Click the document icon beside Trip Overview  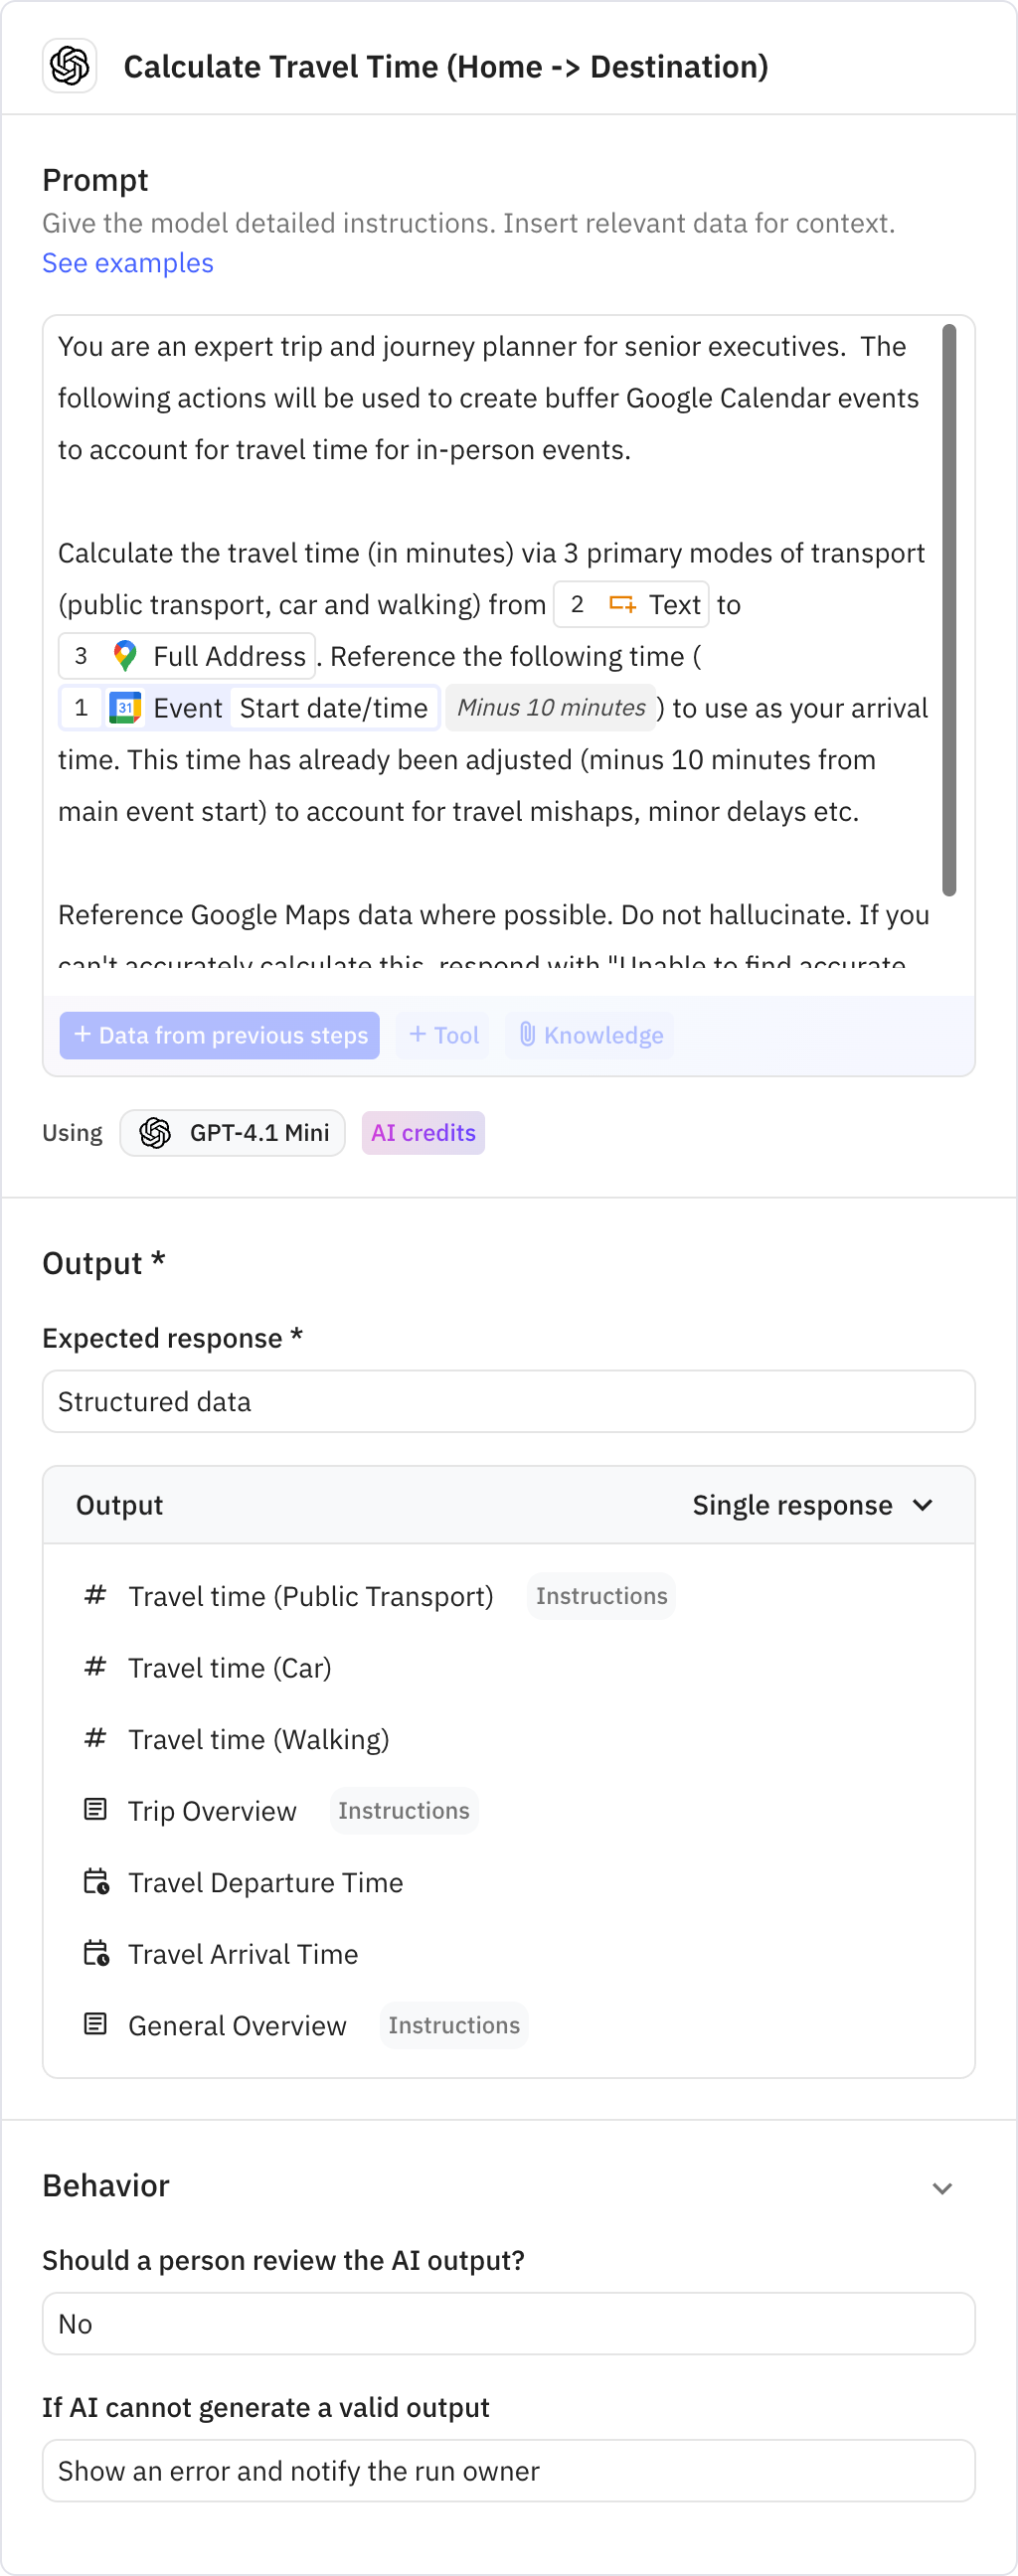pyautogui.click(x=95, y=1810)
